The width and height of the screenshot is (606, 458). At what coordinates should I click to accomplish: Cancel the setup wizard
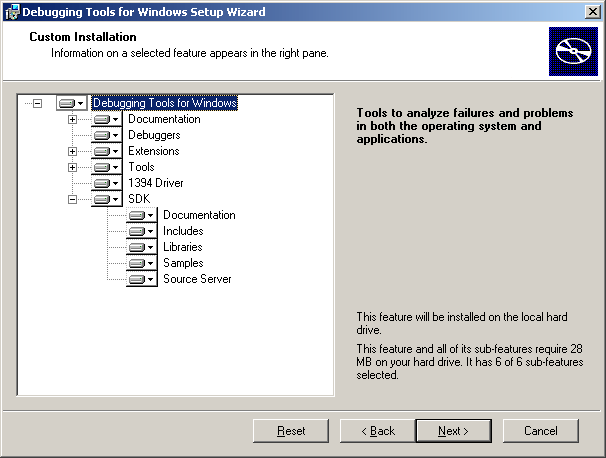tap(541, 431)
